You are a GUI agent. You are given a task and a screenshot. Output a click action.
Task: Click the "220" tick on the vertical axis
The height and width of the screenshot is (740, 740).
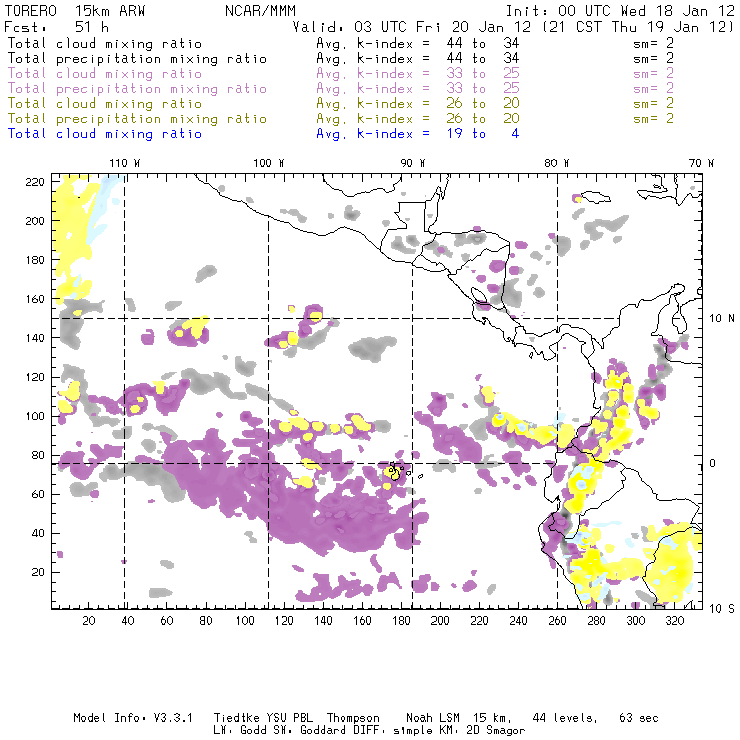[x=35, y=182]
